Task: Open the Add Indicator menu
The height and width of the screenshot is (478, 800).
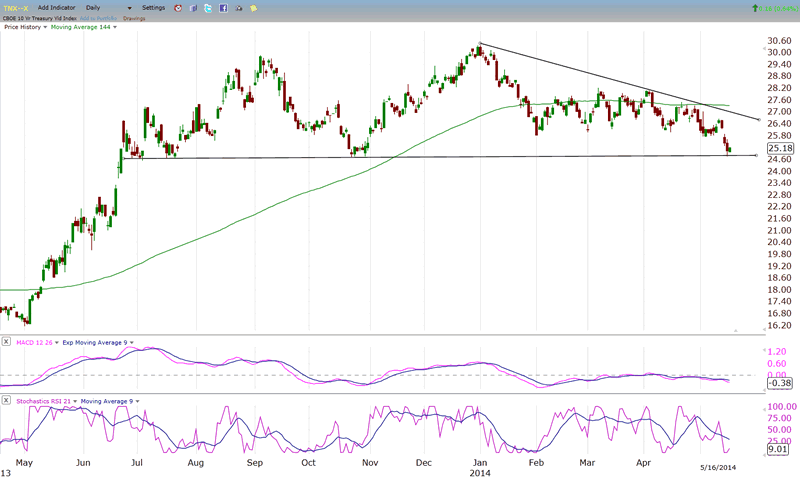Action: click(x=59, y=8)
